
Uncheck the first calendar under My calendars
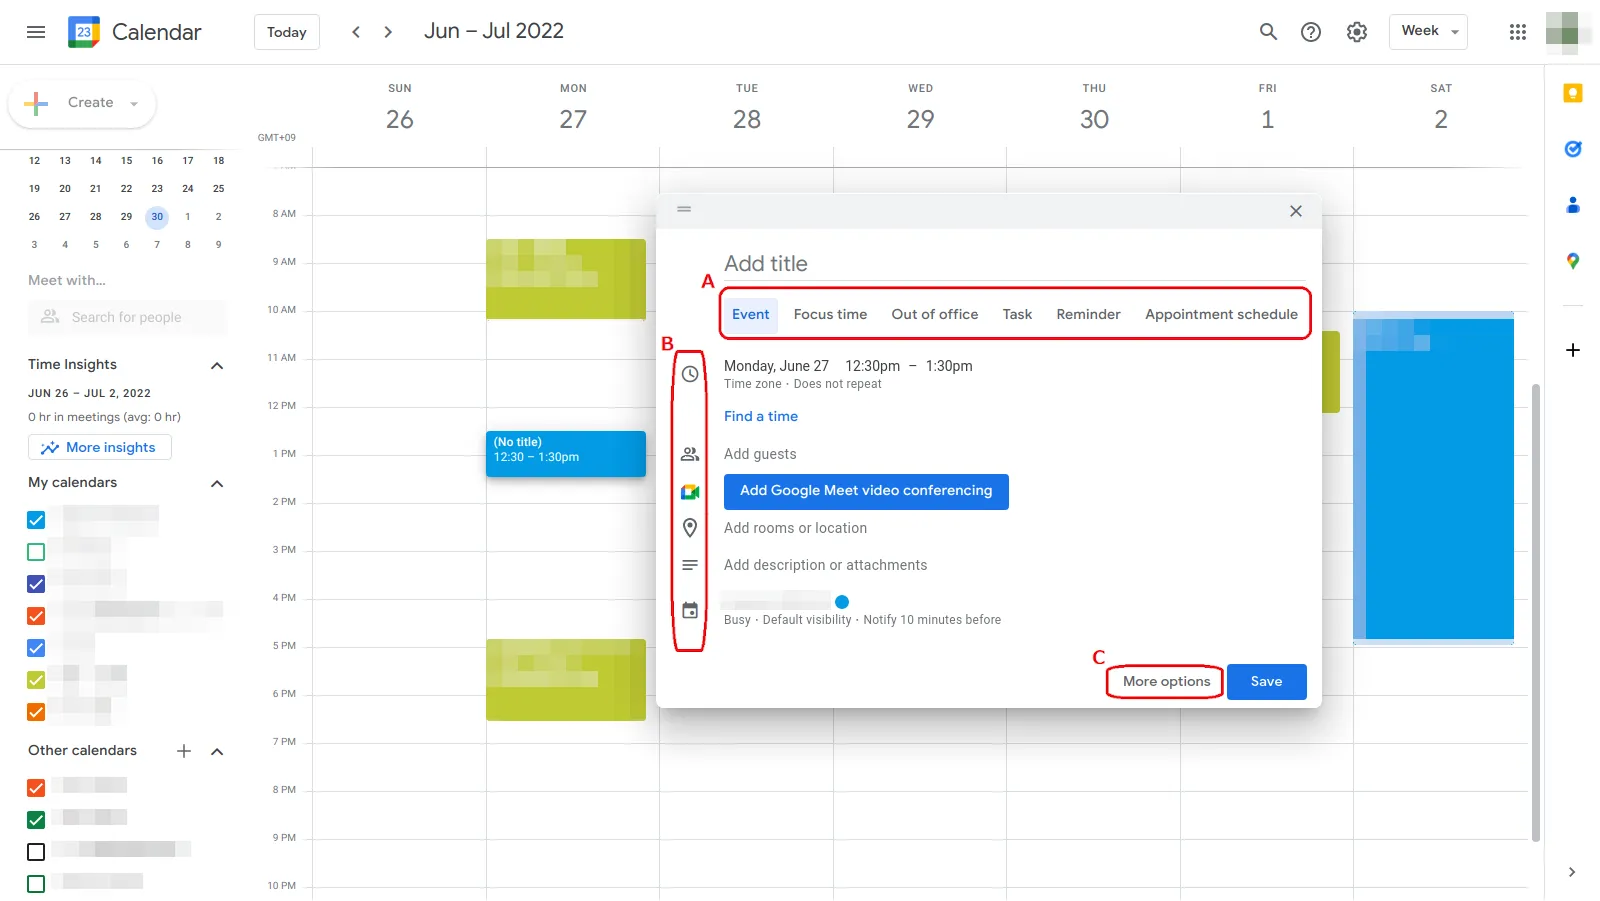(x=35, y=520)
